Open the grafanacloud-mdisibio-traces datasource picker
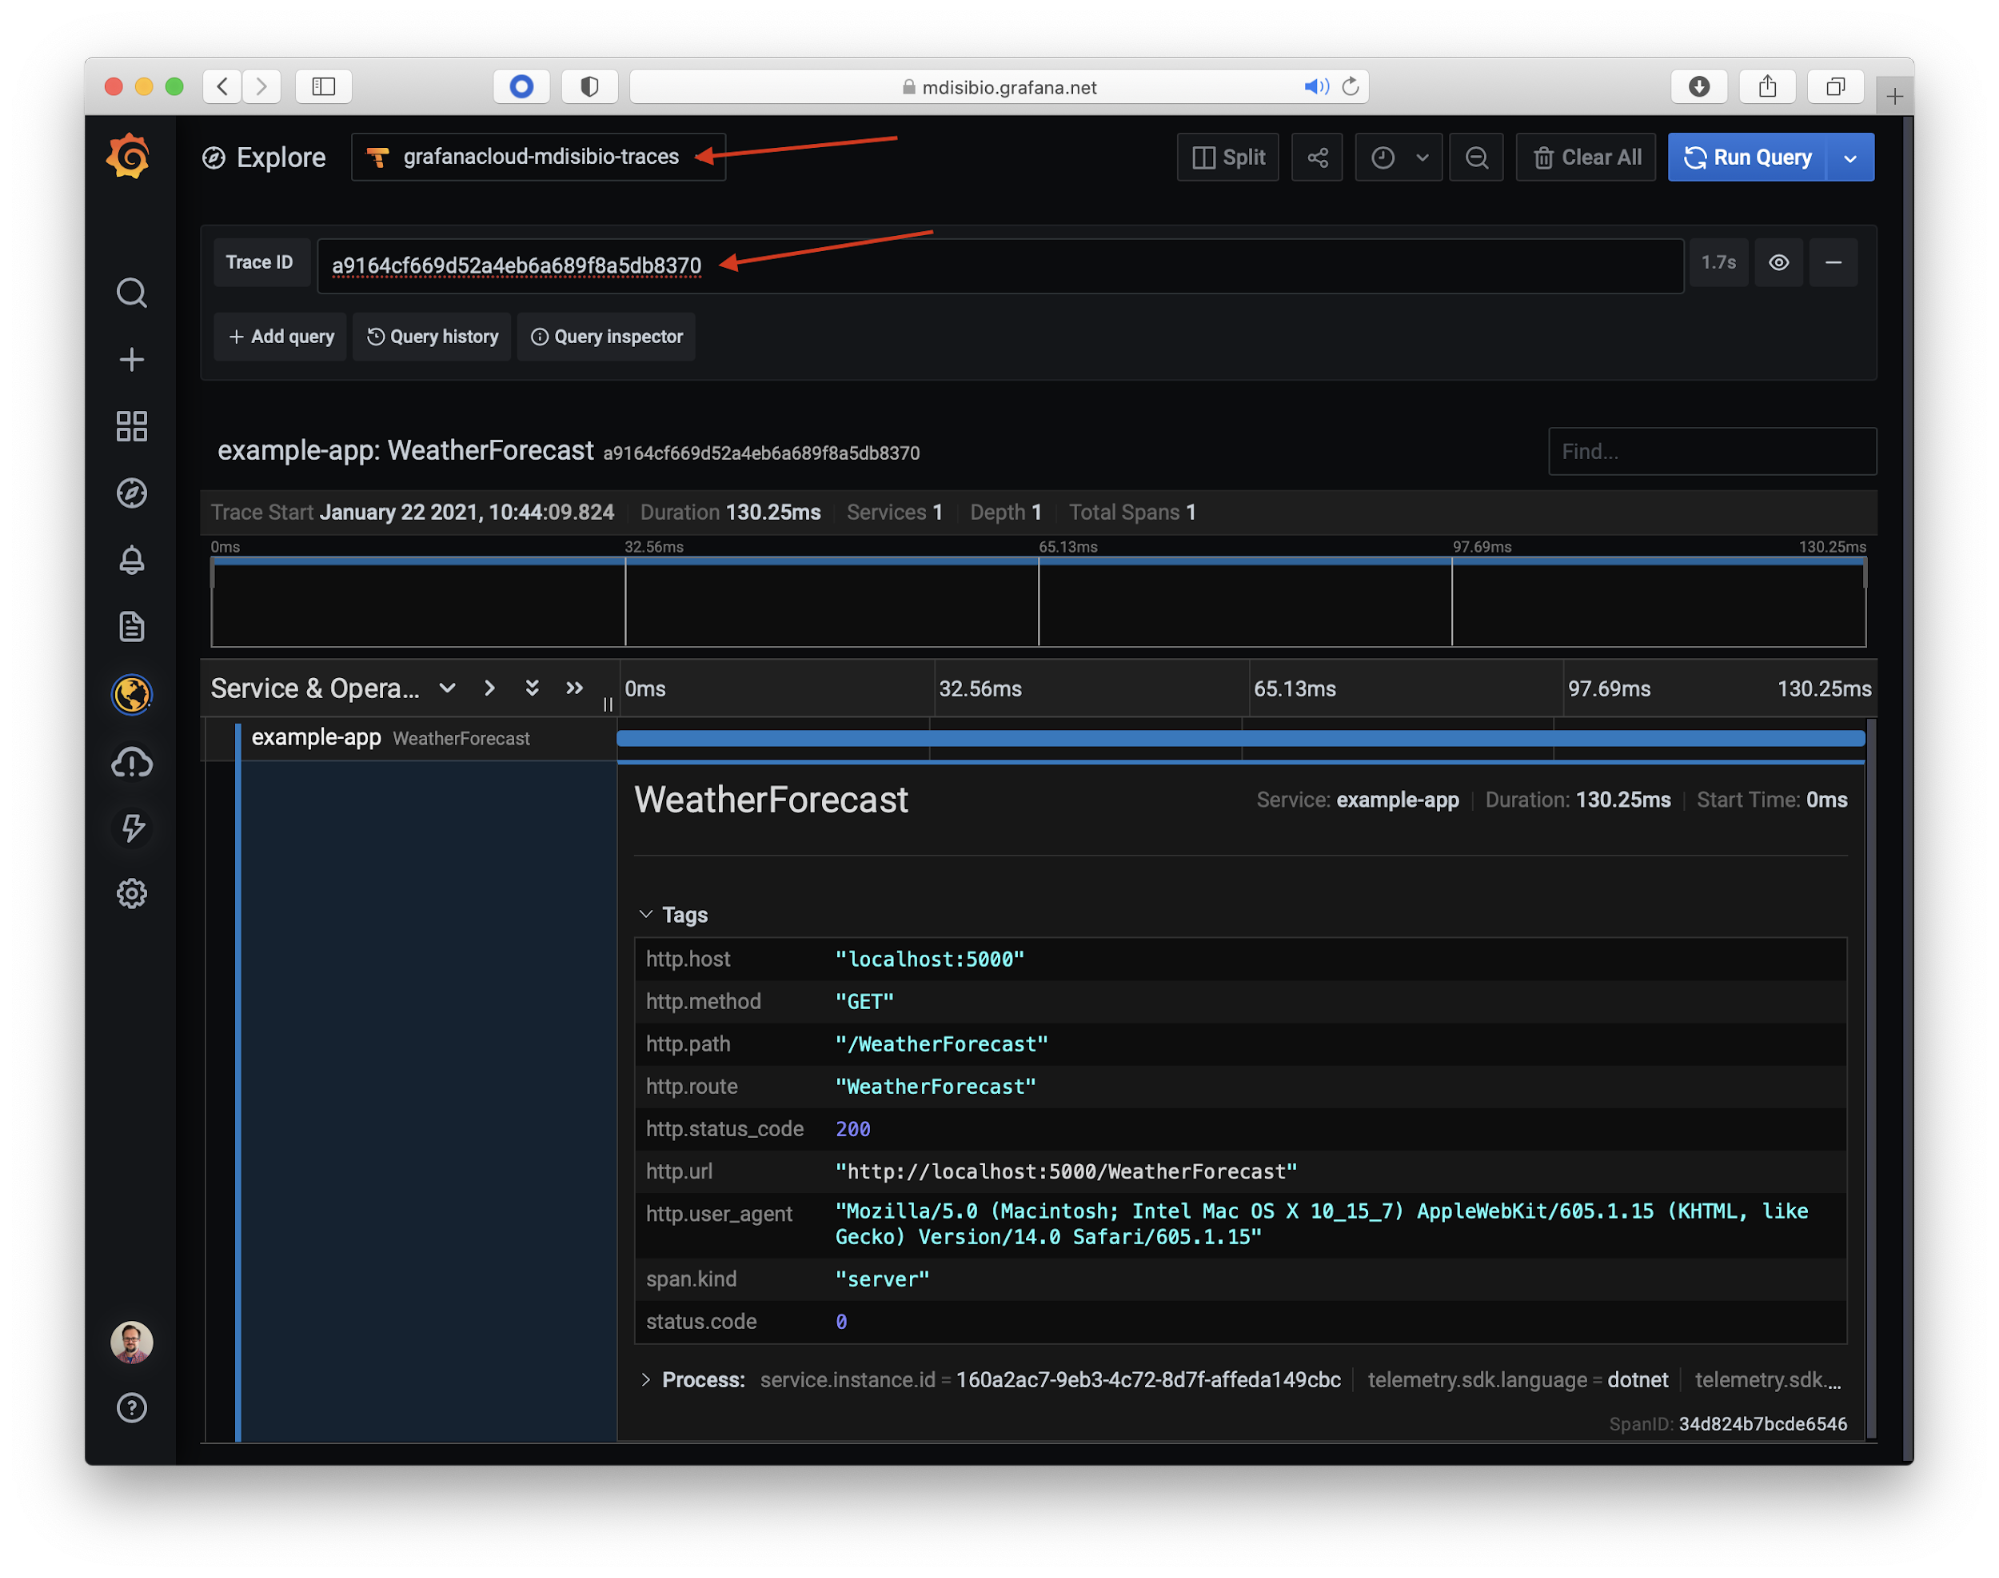Screen dimensions: 1999x1578 click(538, 157)
